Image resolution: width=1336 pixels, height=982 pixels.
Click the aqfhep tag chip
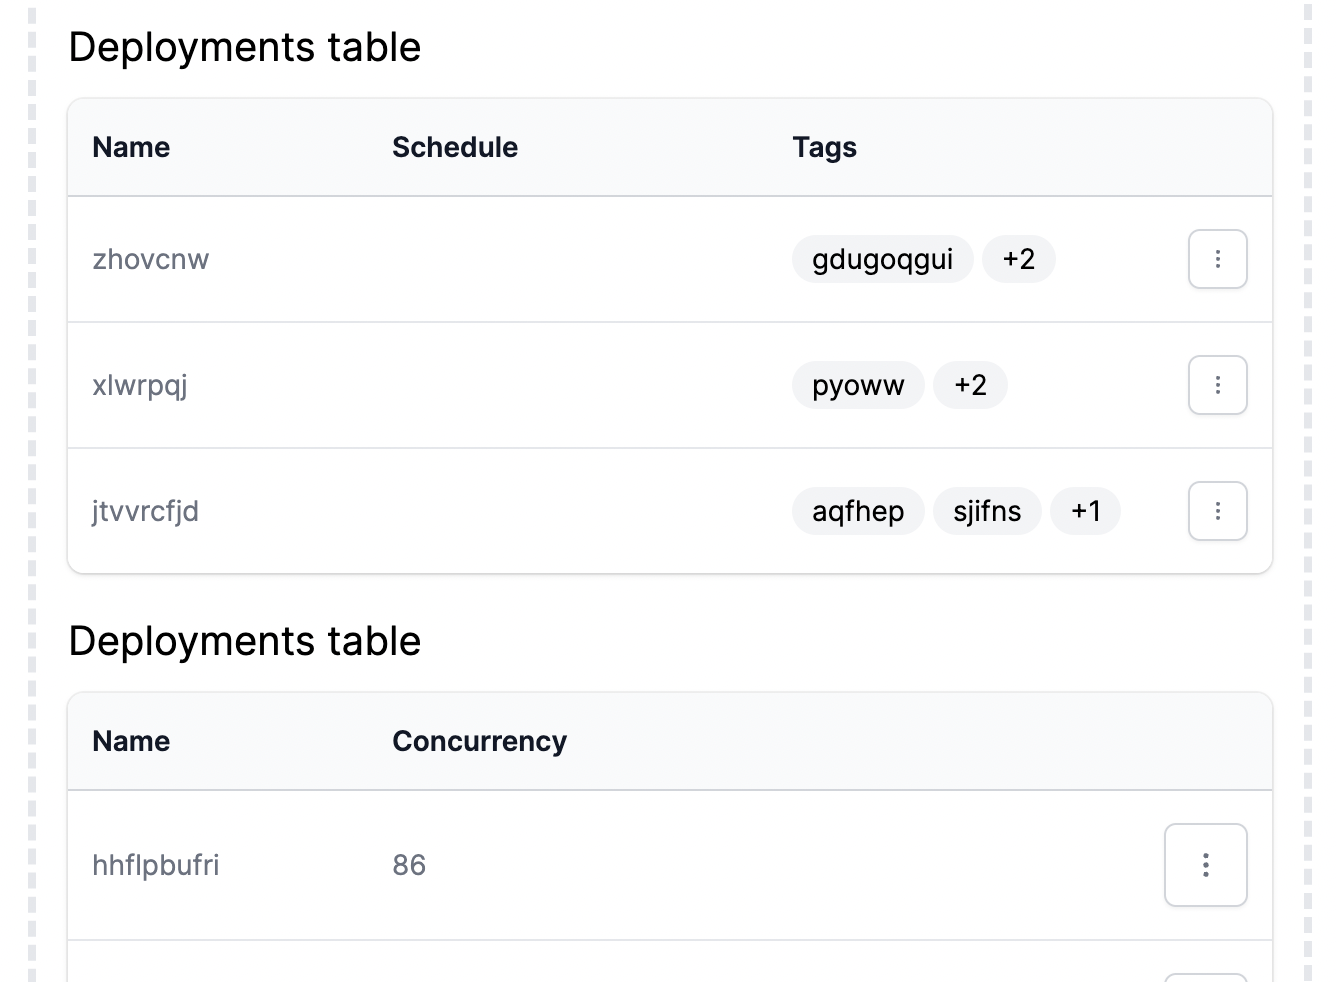[858, 511]
